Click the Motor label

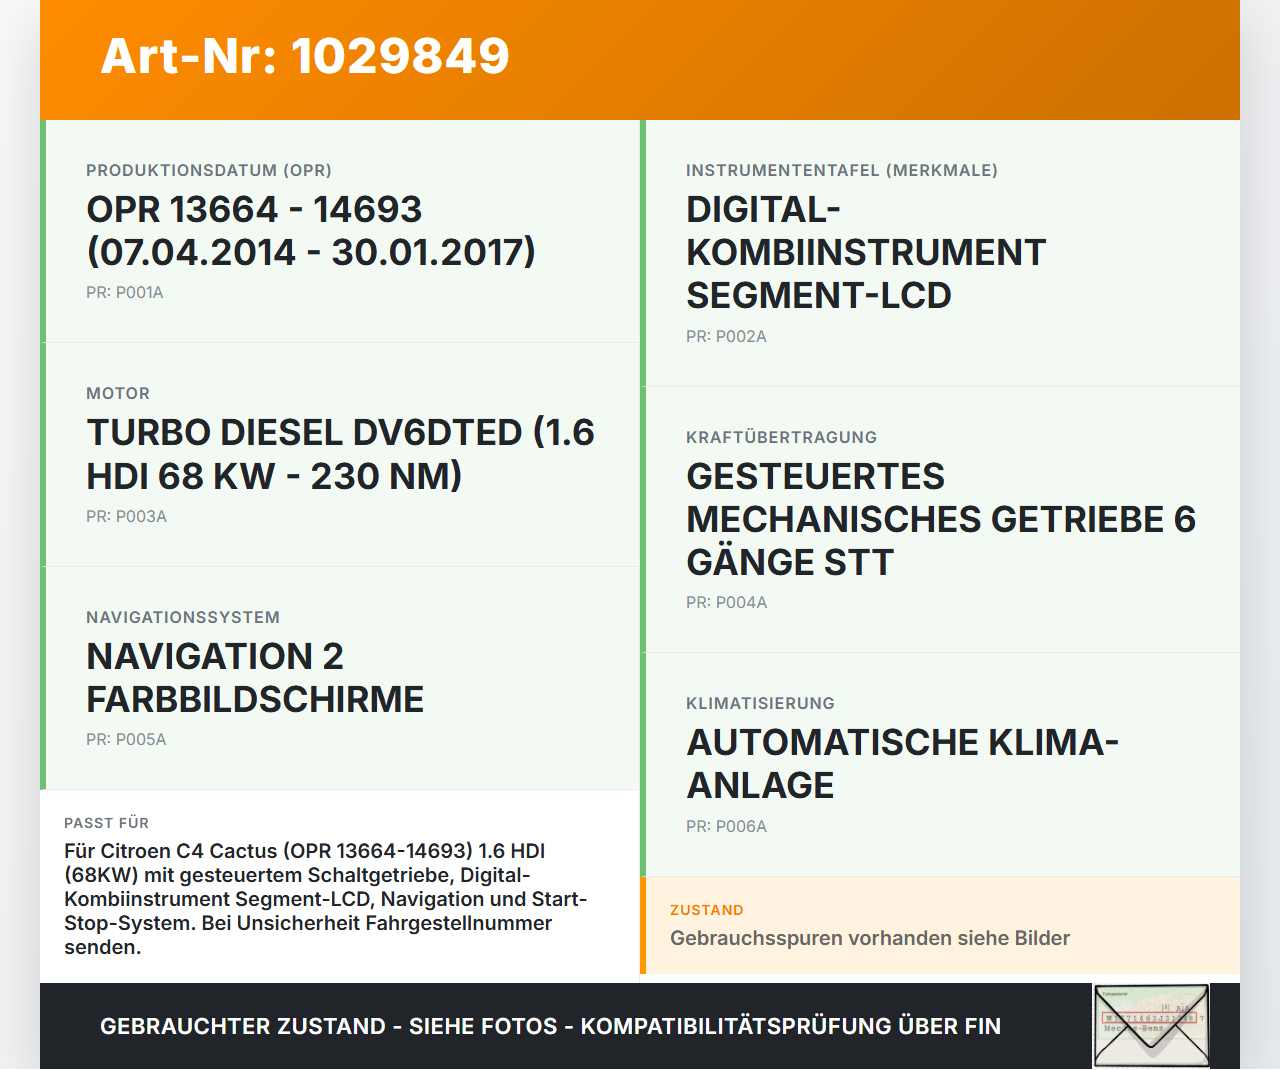pos(118,394)
